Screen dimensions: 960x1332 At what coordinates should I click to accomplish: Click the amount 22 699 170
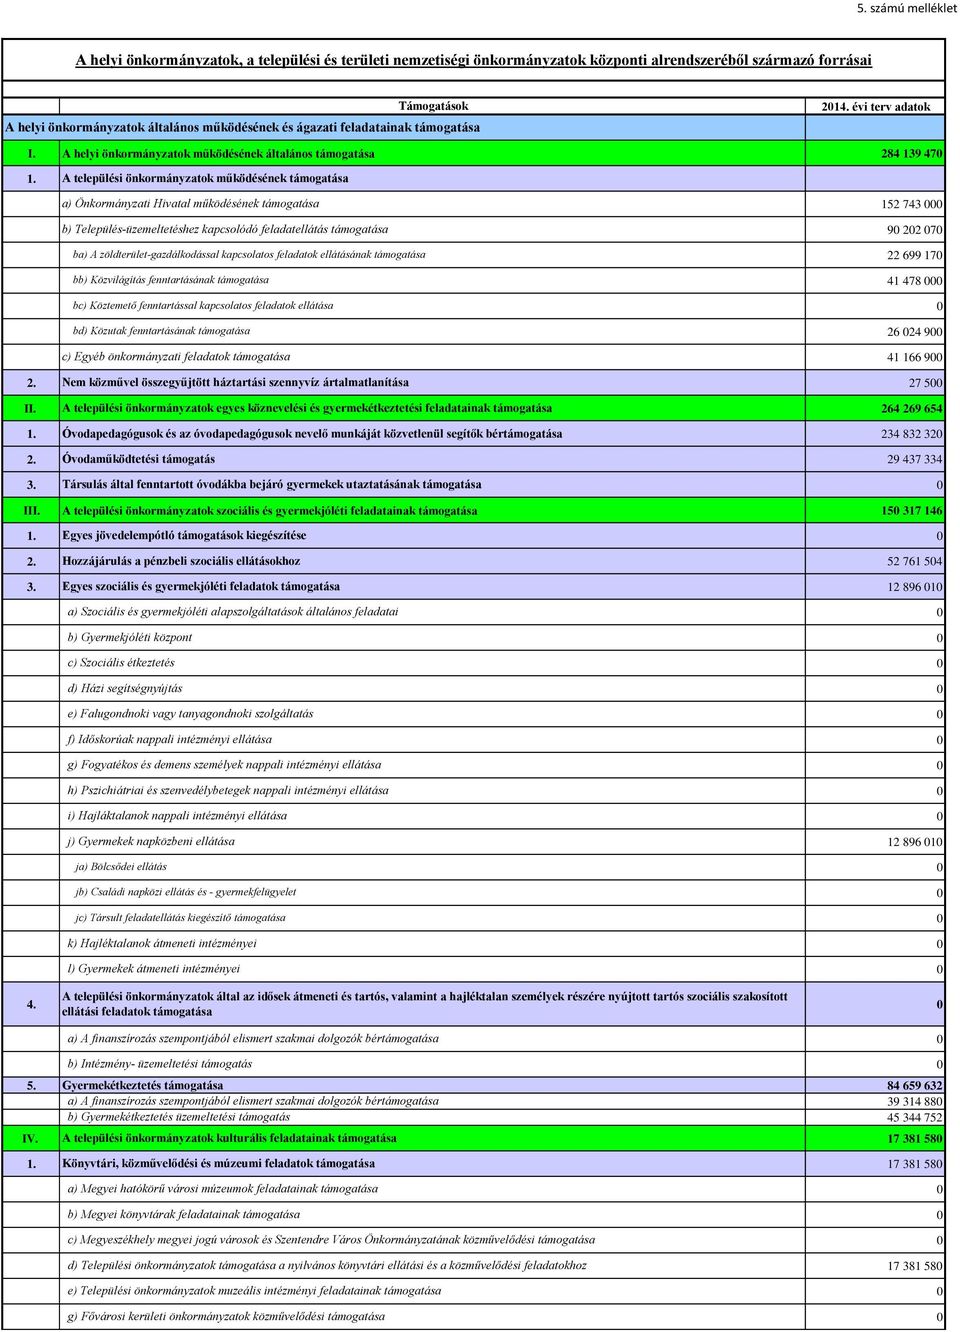914,256
